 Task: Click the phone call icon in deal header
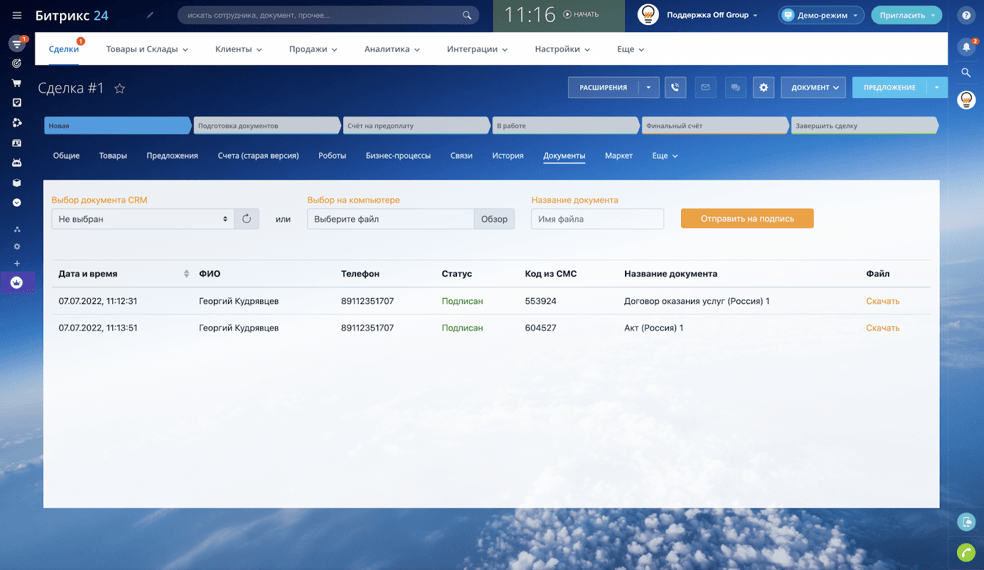[x=675, y=88]
